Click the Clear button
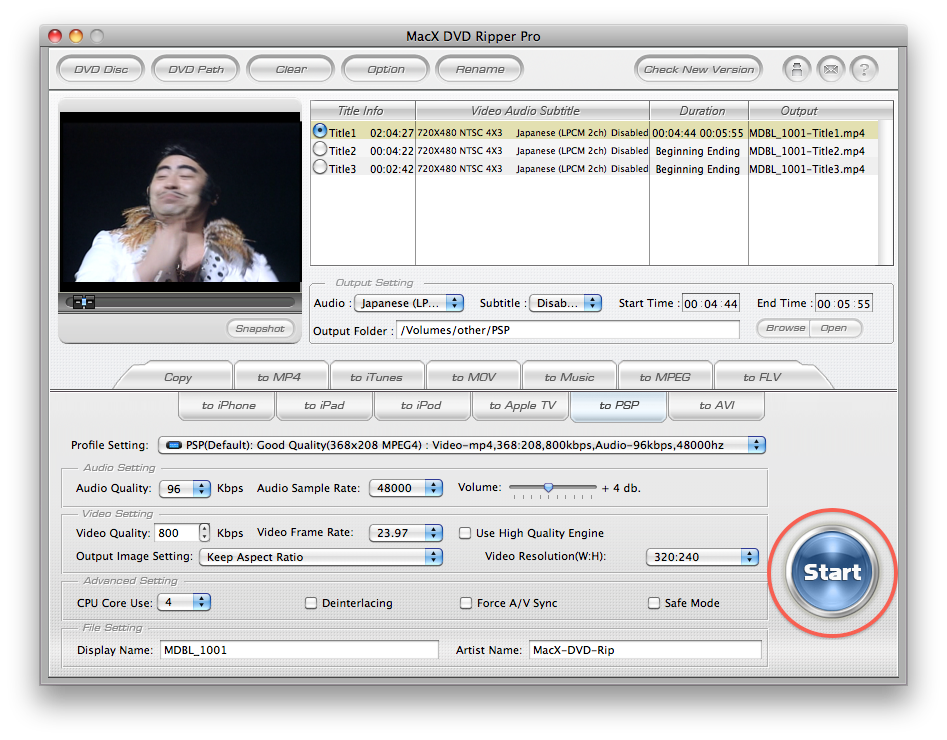Viewport: 947px width, 740px height. [291, 69]
